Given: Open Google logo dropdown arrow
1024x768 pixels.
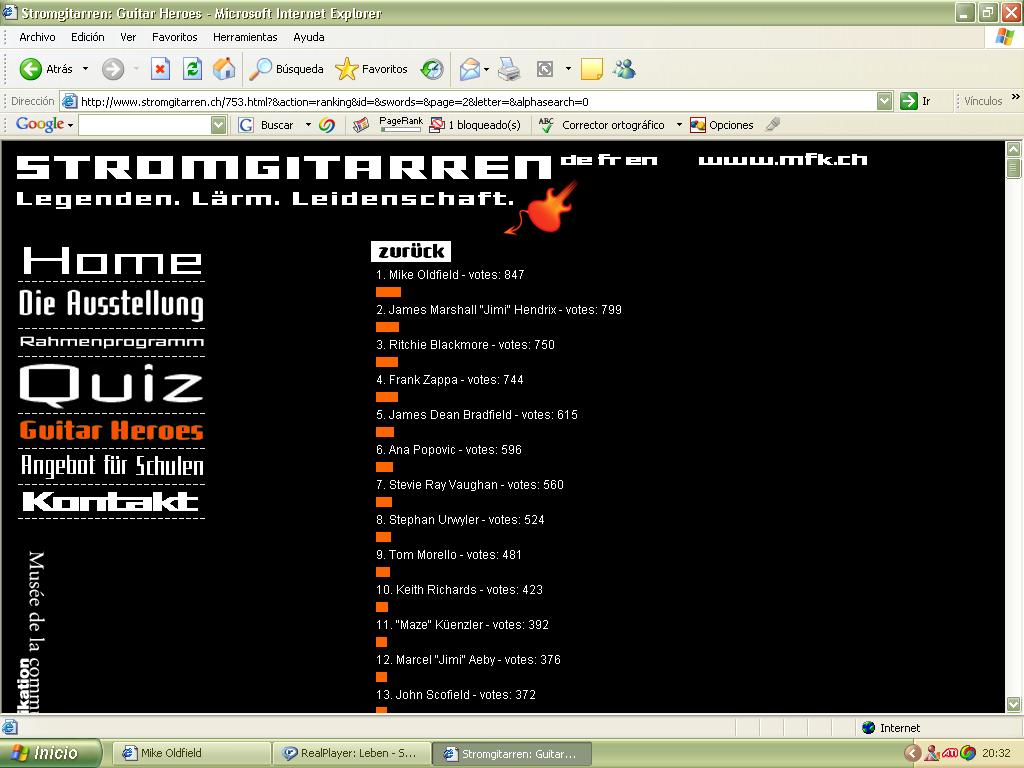Looking at the screenshot, I should (x=71, y=125).
